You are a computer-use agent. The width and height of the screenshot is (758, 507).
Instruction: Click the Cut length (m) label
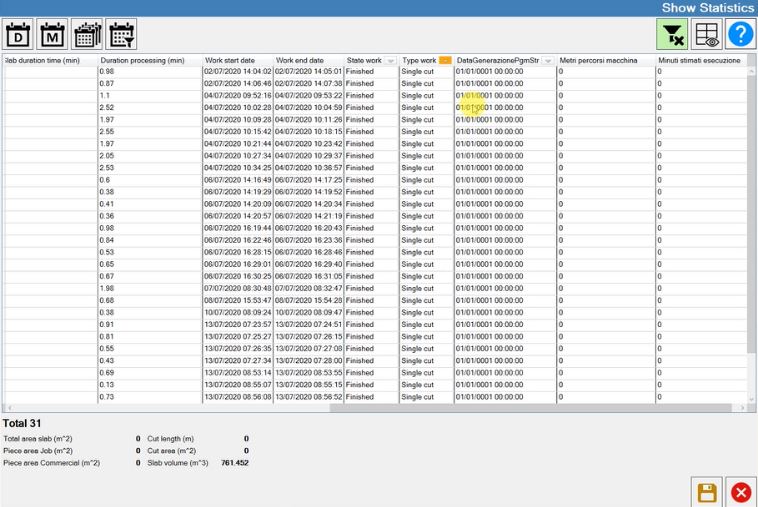coord(171,439)
